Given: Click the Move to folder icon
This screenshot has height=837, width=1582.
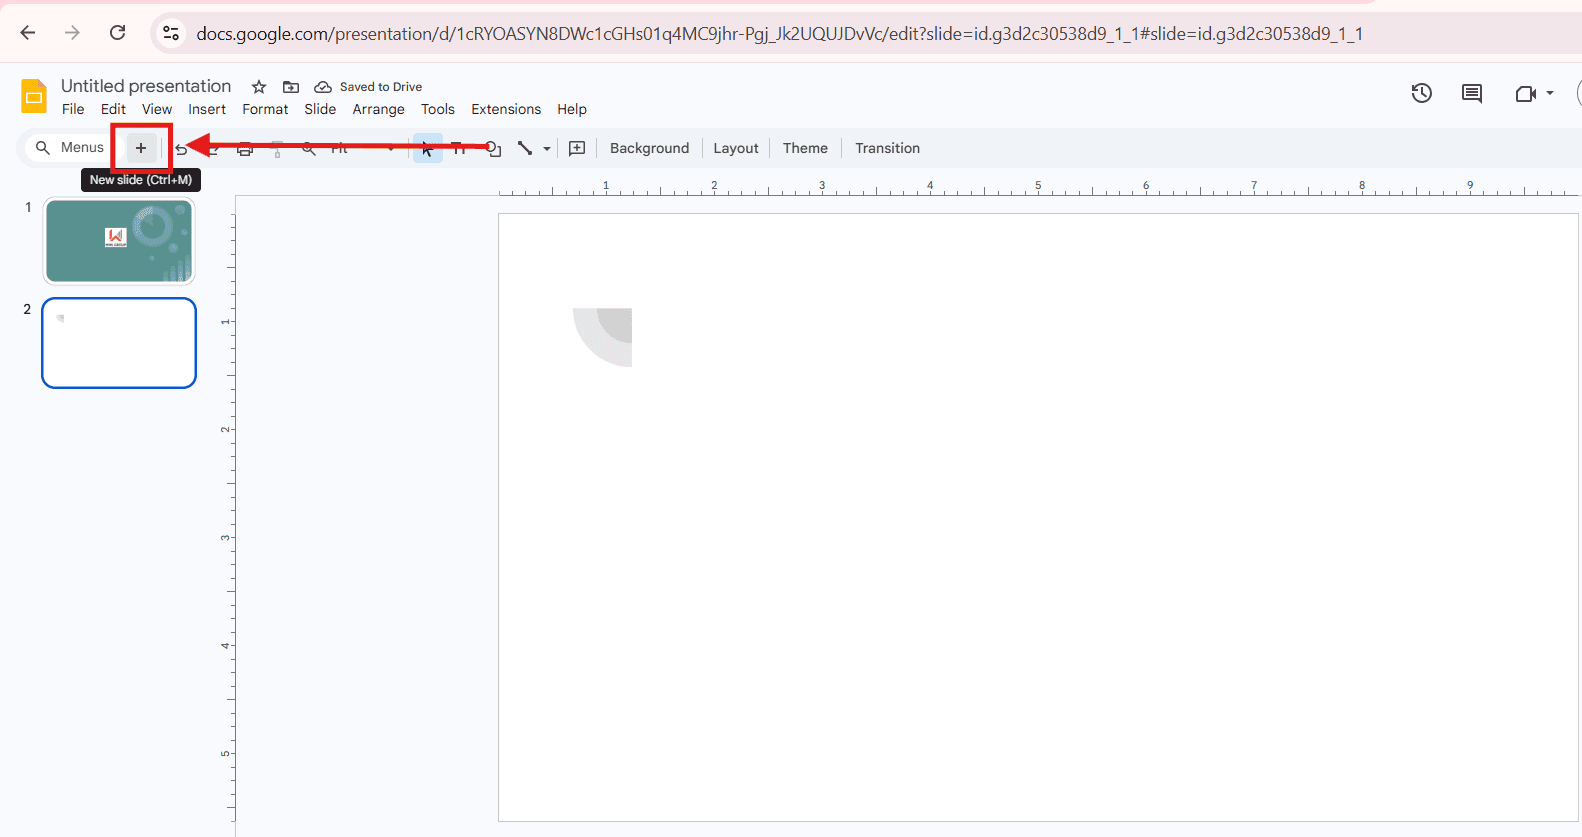Looking at the screenshot, I should pos(291,87).
